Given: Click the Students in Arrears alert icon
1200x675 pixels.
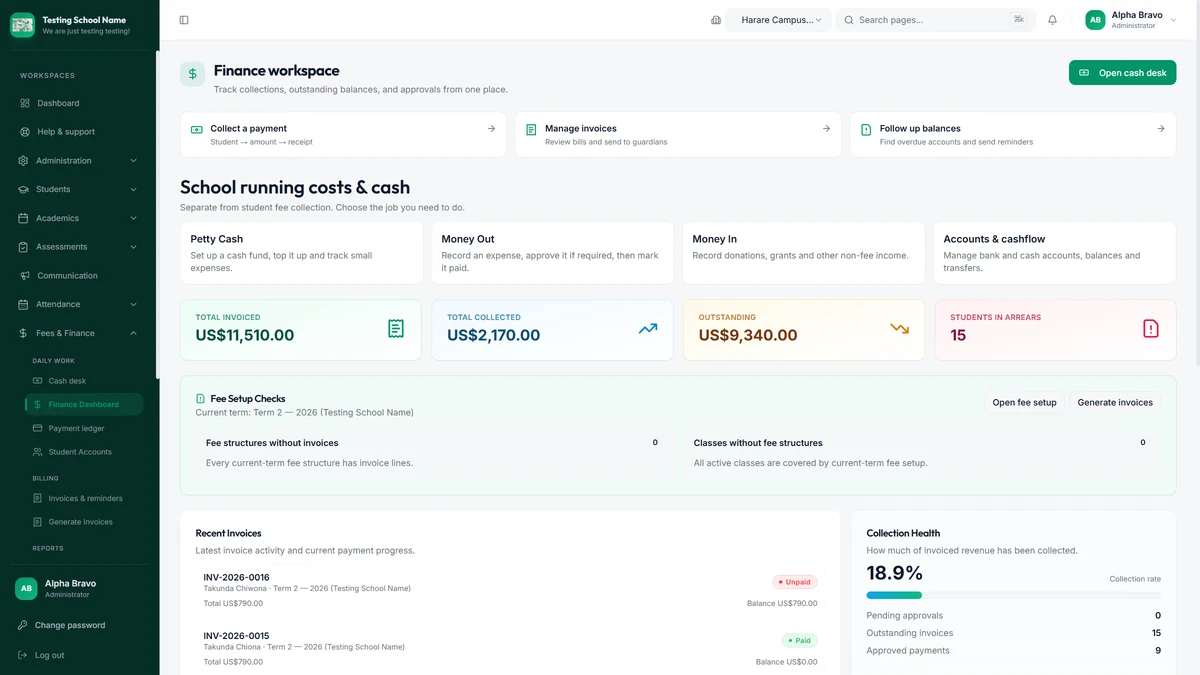Looking at the screenshot, I should click(1151, 328).
